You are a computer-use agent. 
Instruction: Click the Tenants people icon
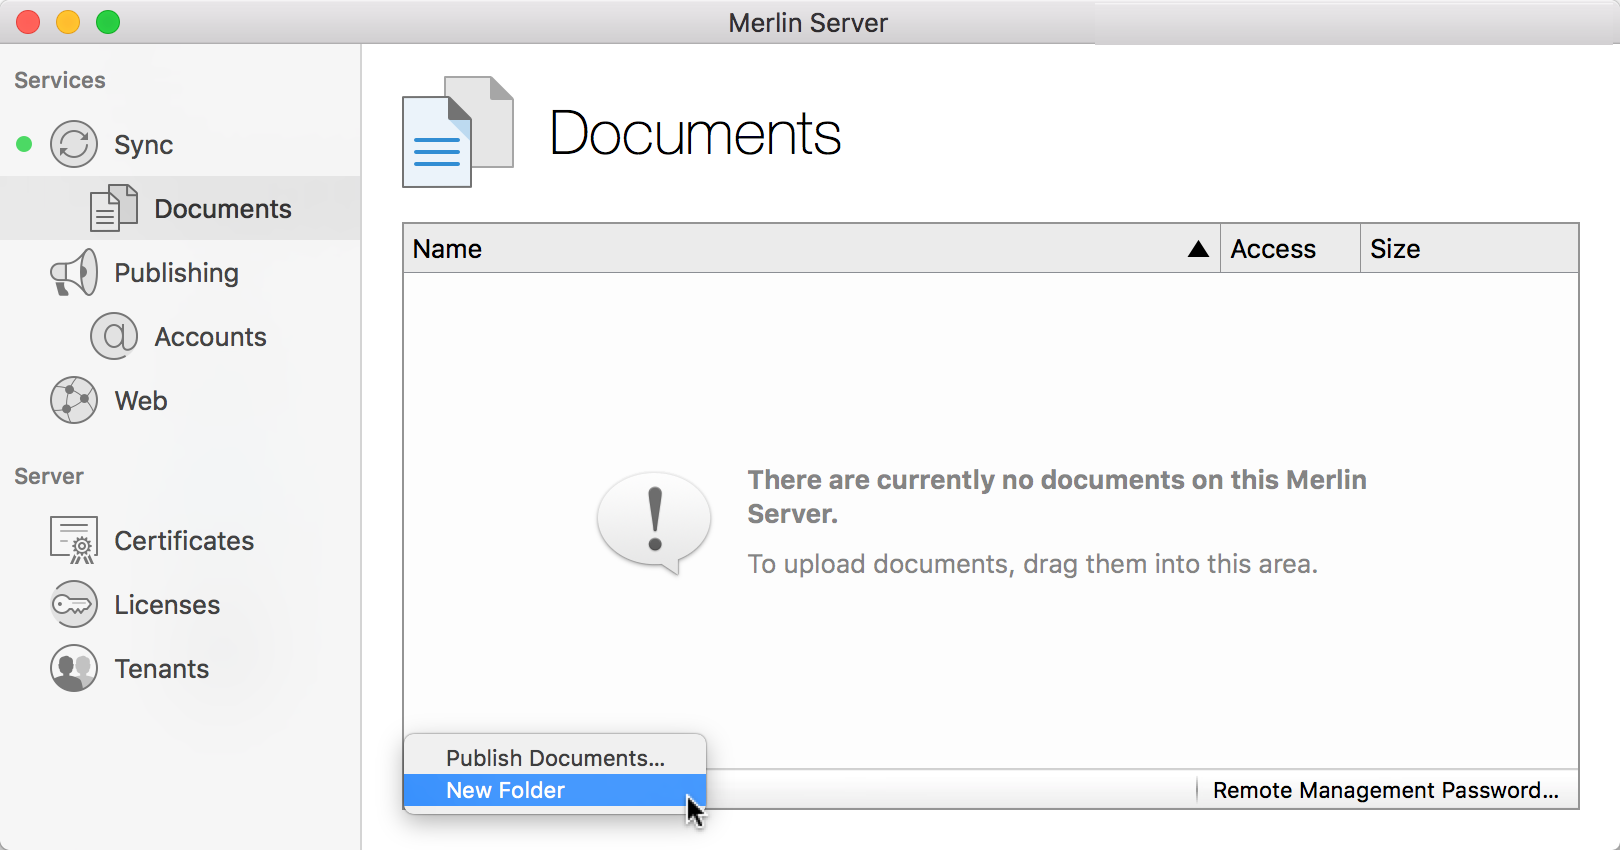tap(74, 668)
